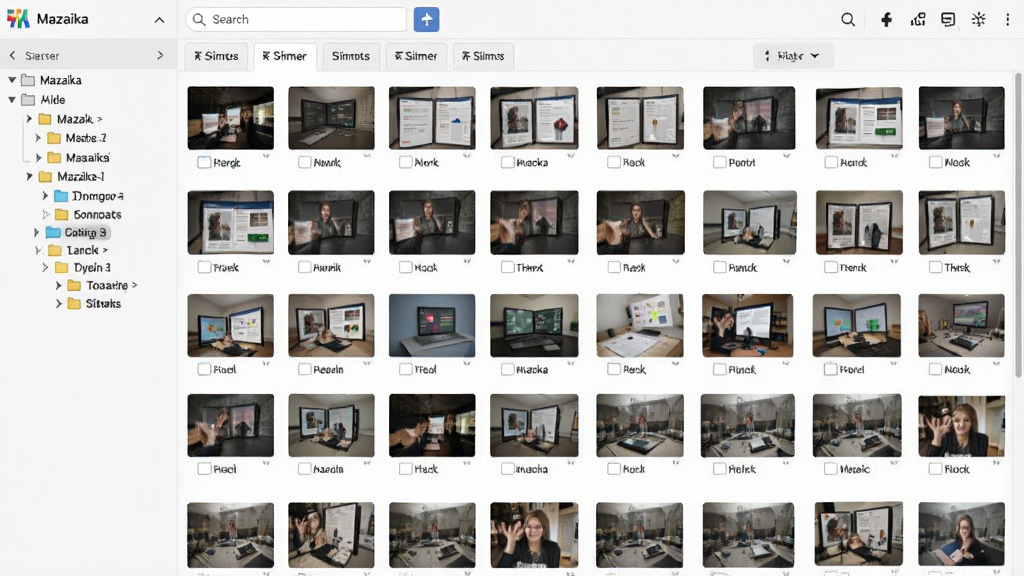Open the comments panel icon in the toolbar
1024x576 pixels.
coord(948,20)
